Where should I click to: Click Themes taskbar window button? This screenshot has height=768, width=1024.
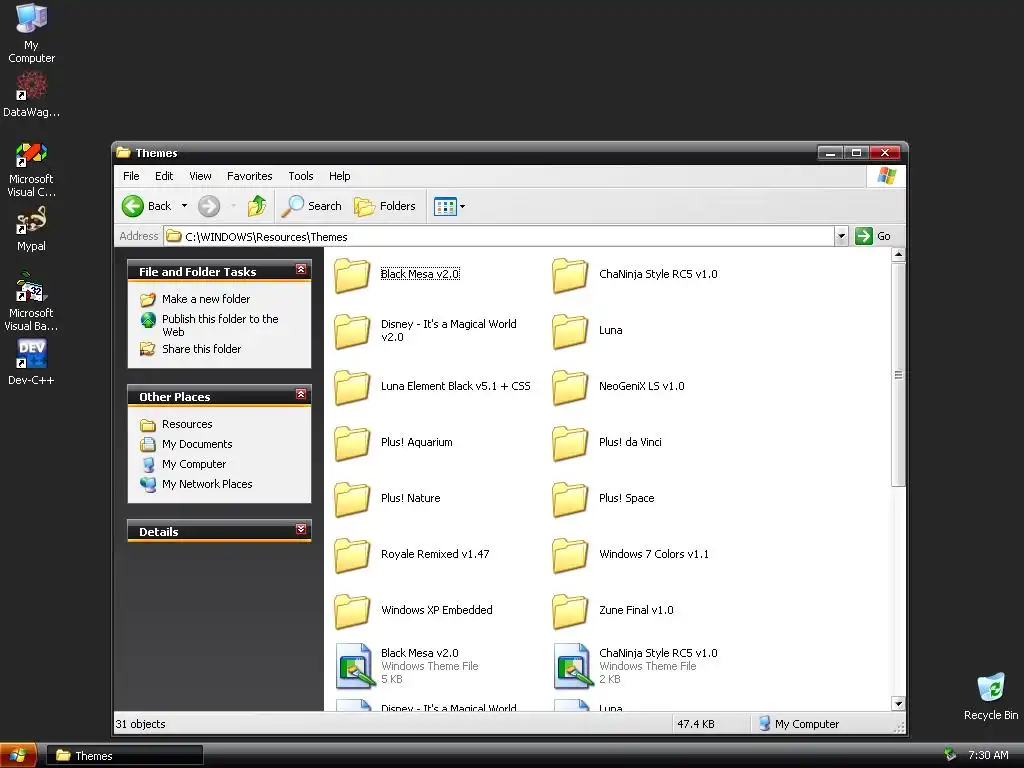[124, 756]
